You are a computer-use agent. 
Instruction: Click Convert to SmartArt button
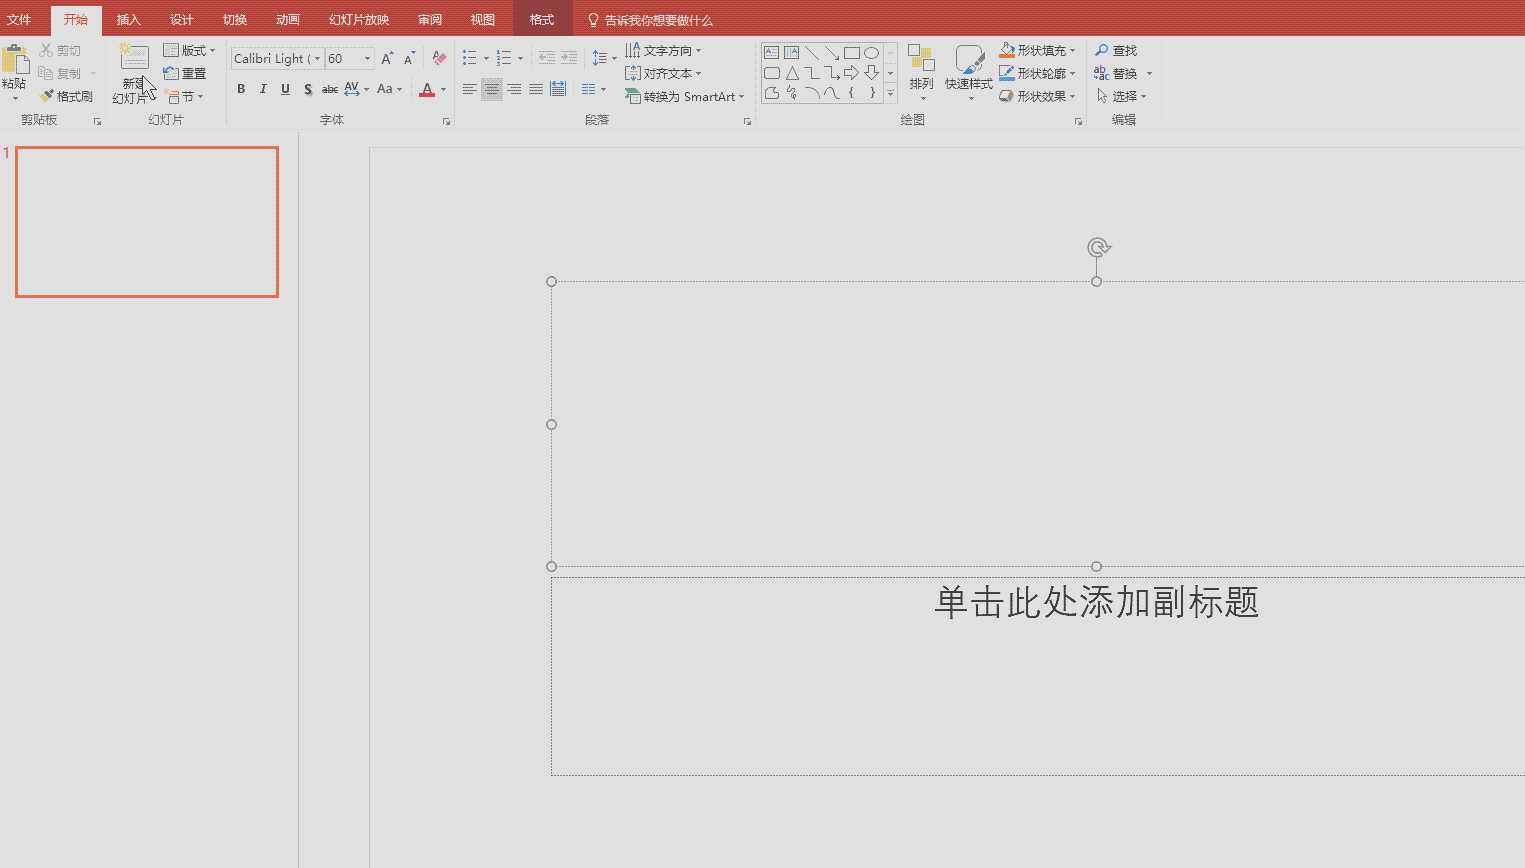coord(685,96)
